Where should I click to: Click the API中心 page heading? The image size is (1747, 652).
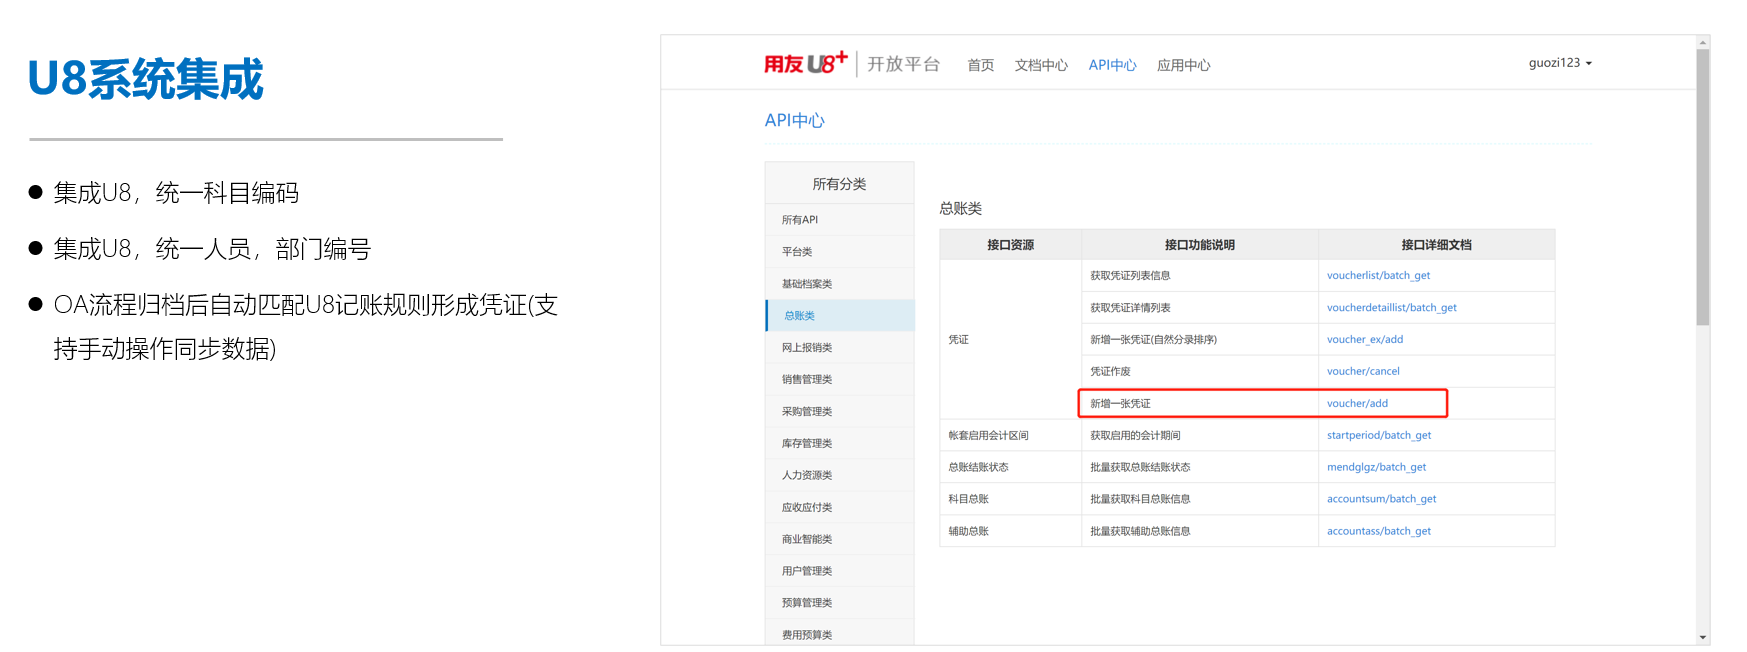794,120
